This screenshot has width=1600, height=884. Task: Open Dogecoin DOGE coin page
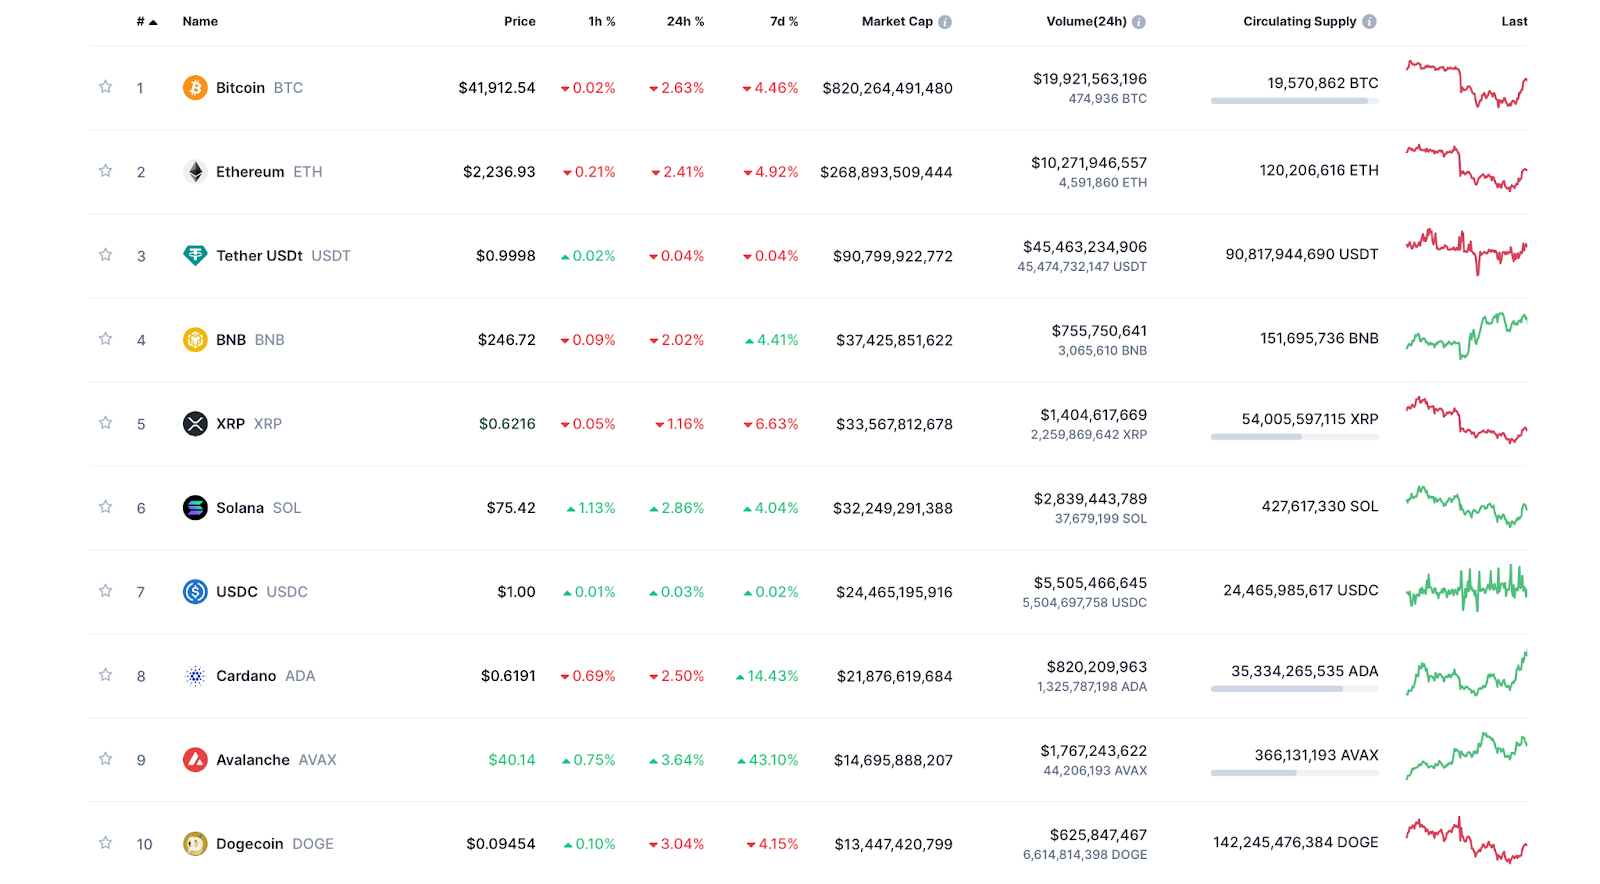click(x=275, y=844)
